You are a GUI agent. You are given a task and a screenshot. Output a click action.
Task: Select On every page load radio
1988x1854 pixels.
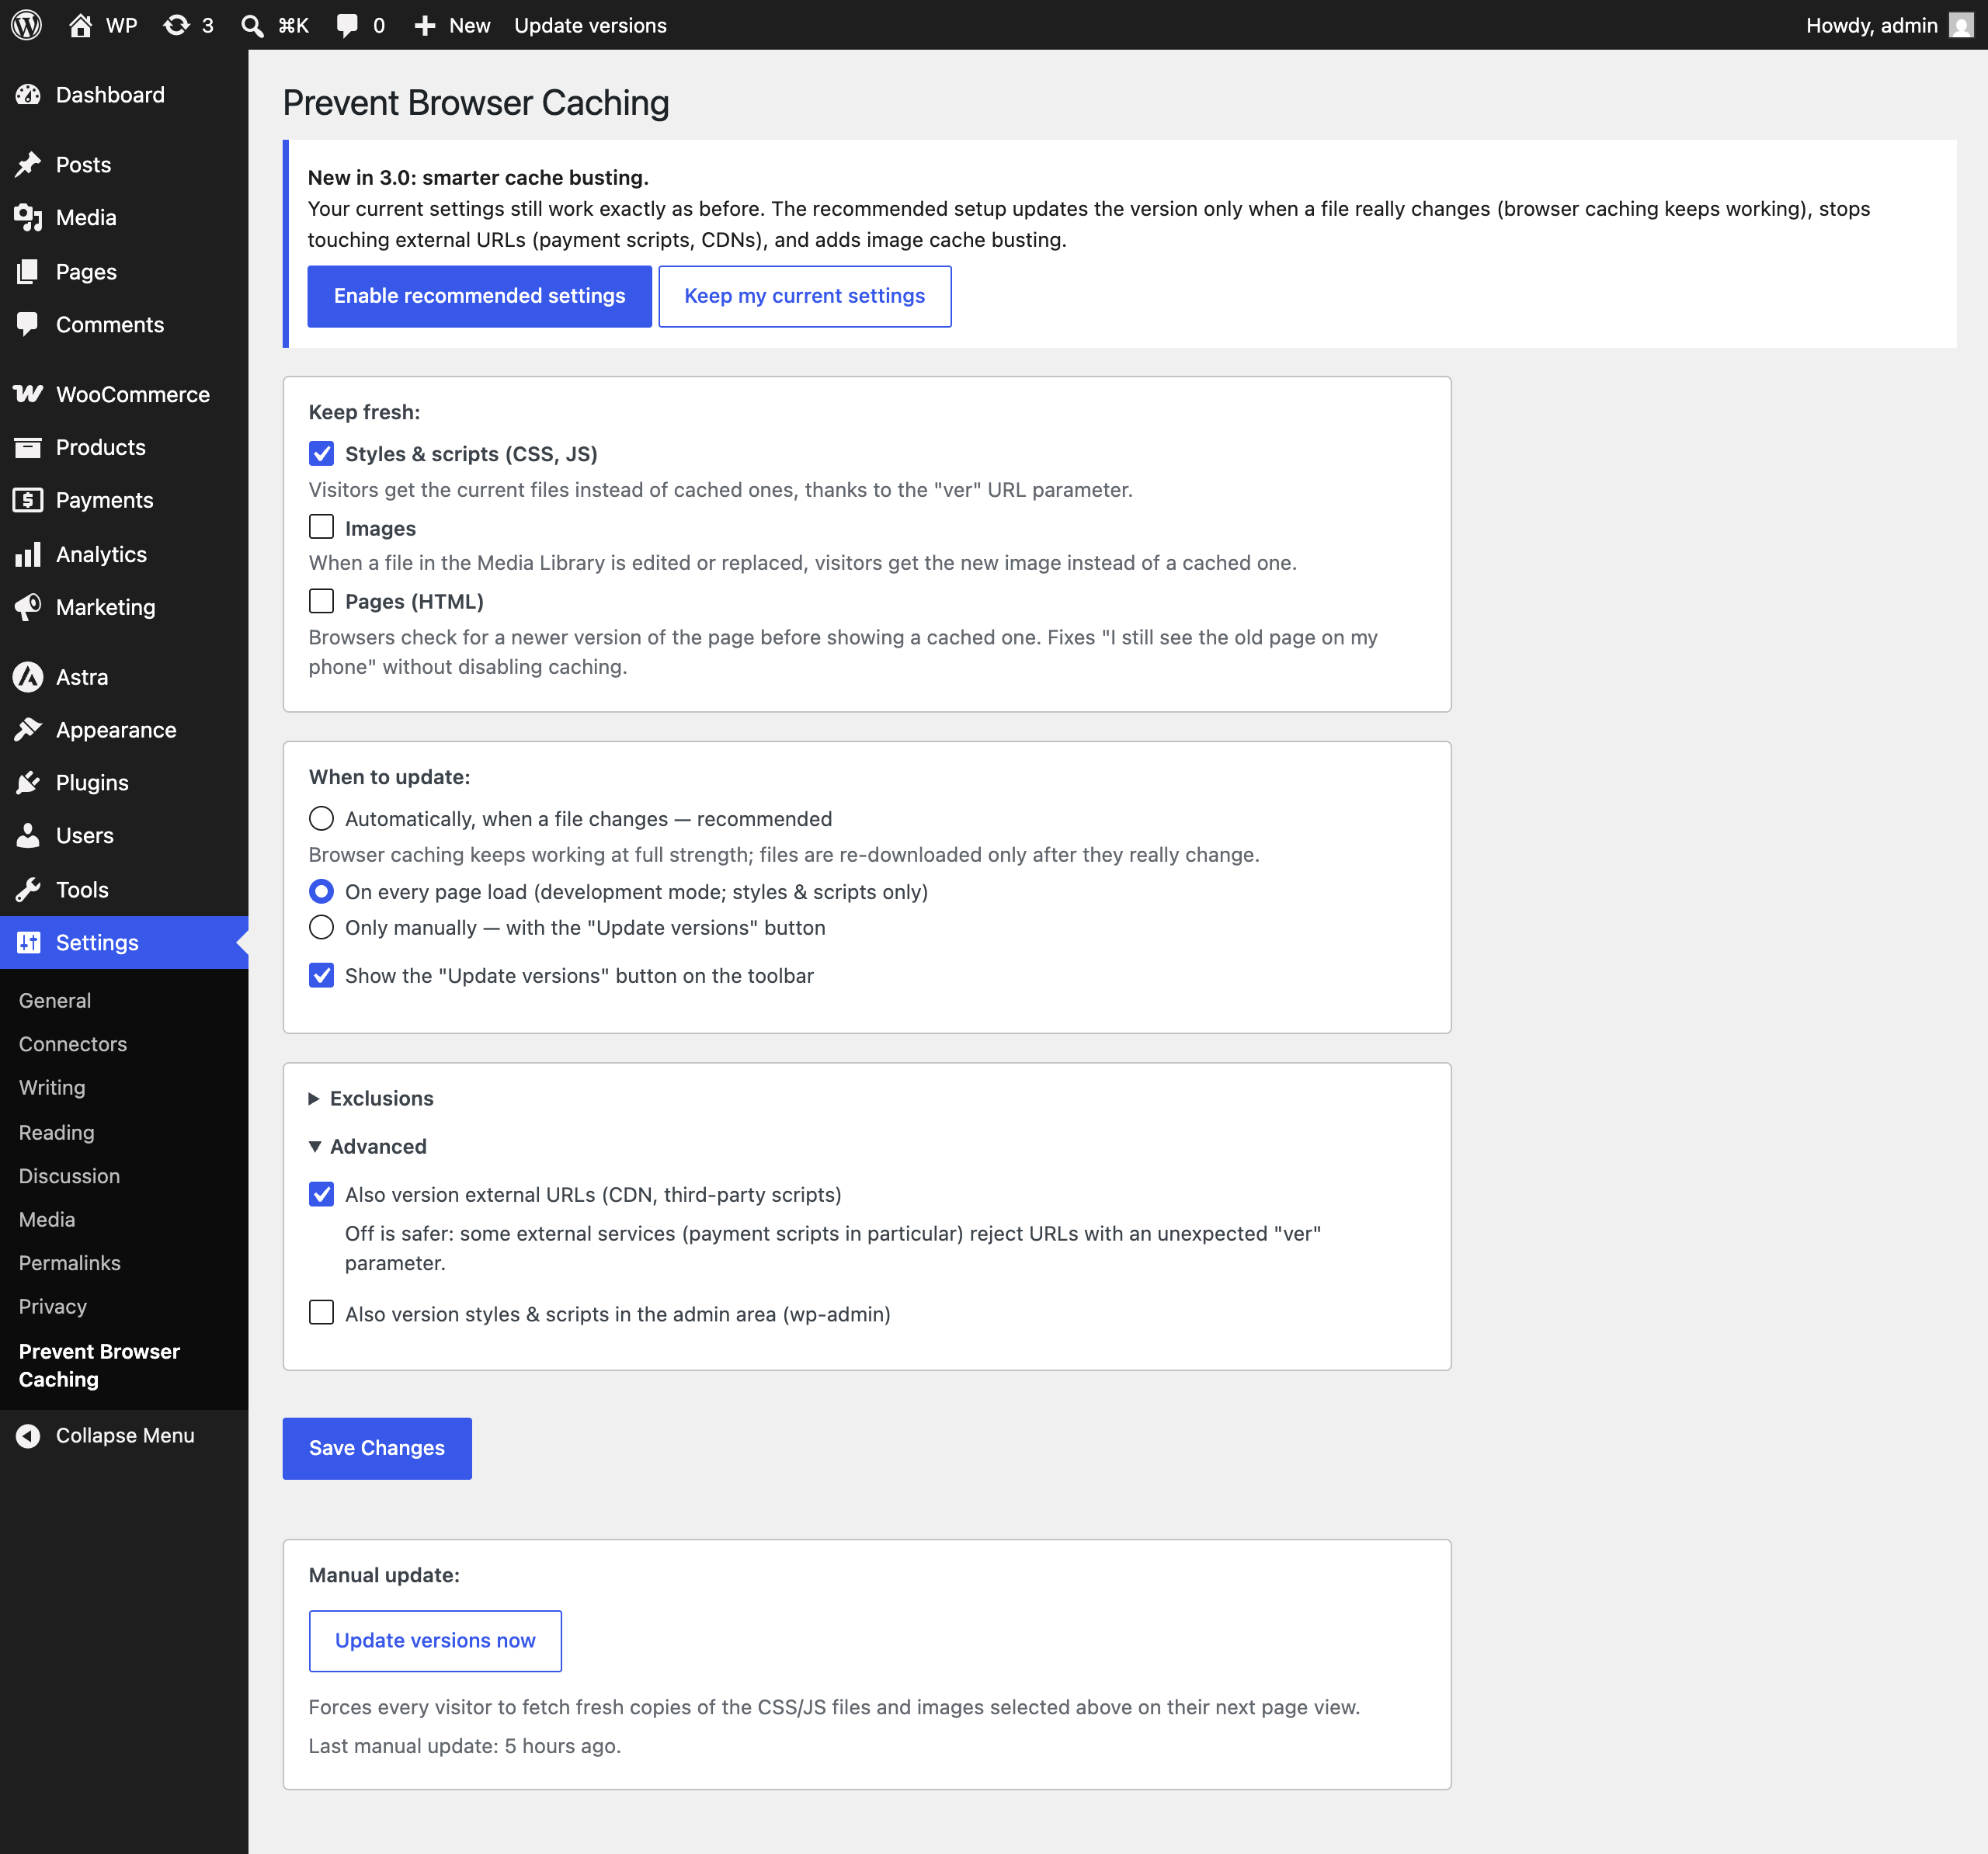[x=321, y=891]
